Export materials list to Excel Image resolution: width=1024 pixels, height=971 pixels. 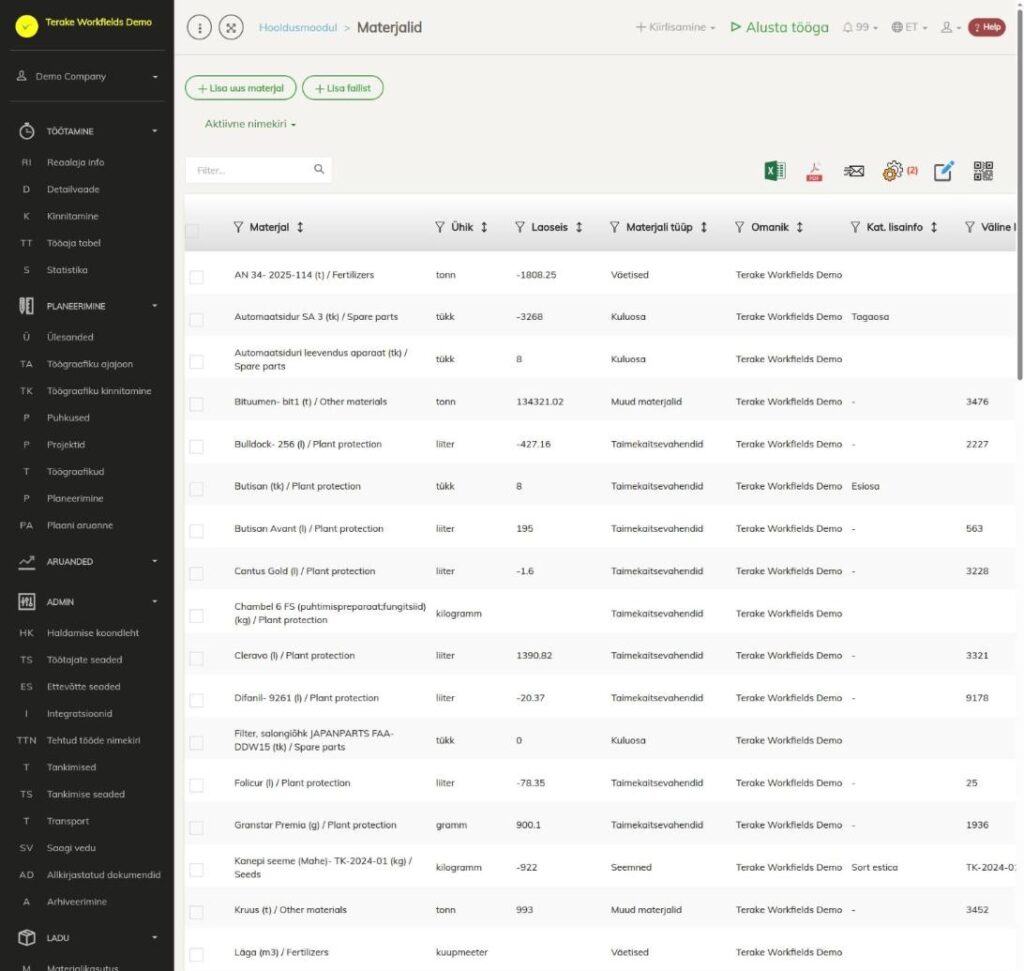(x=775, y=171)
